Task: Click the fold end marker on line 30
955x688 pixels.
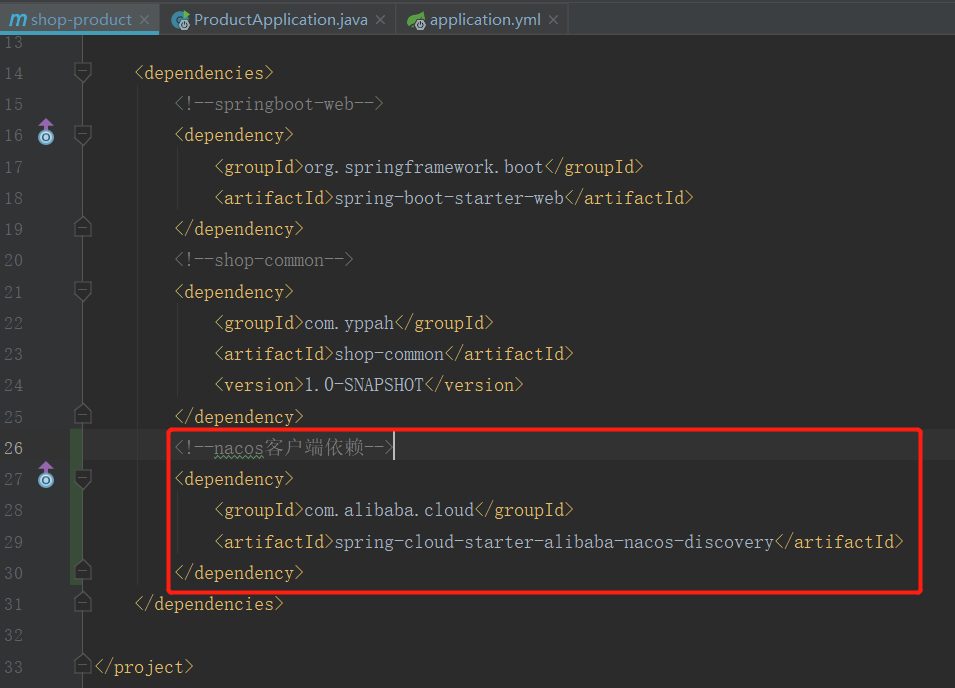Action: [83, 570]
